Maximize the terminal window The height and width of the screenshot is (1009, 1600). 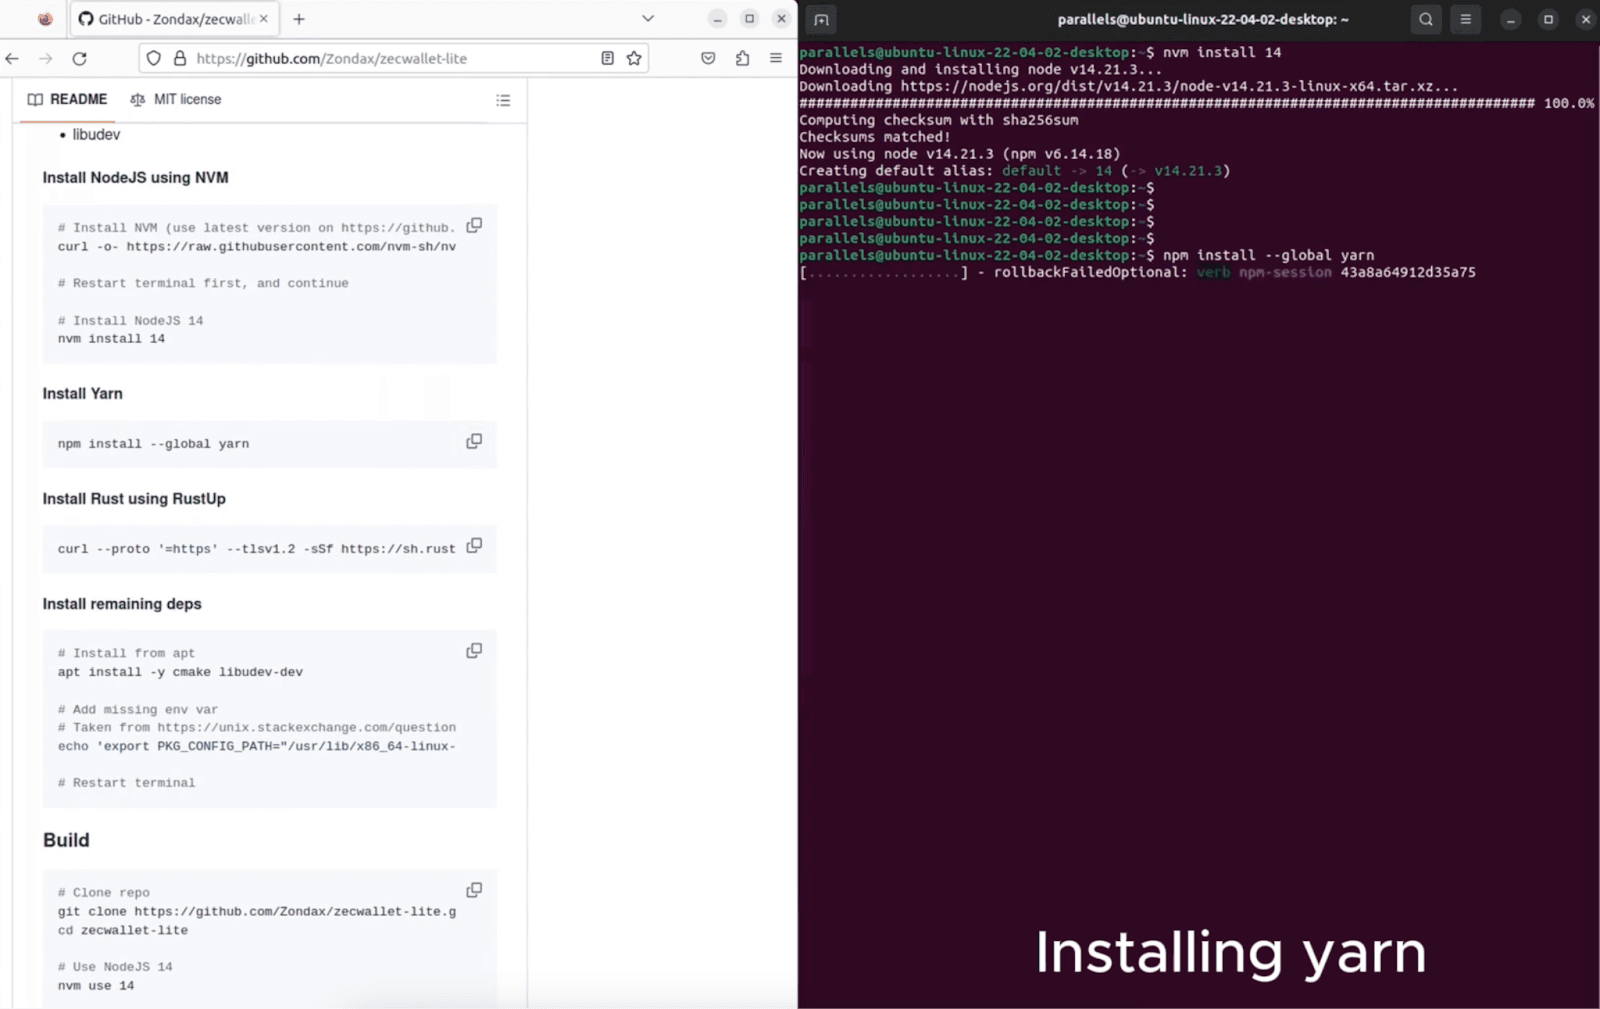[1548, 19]
